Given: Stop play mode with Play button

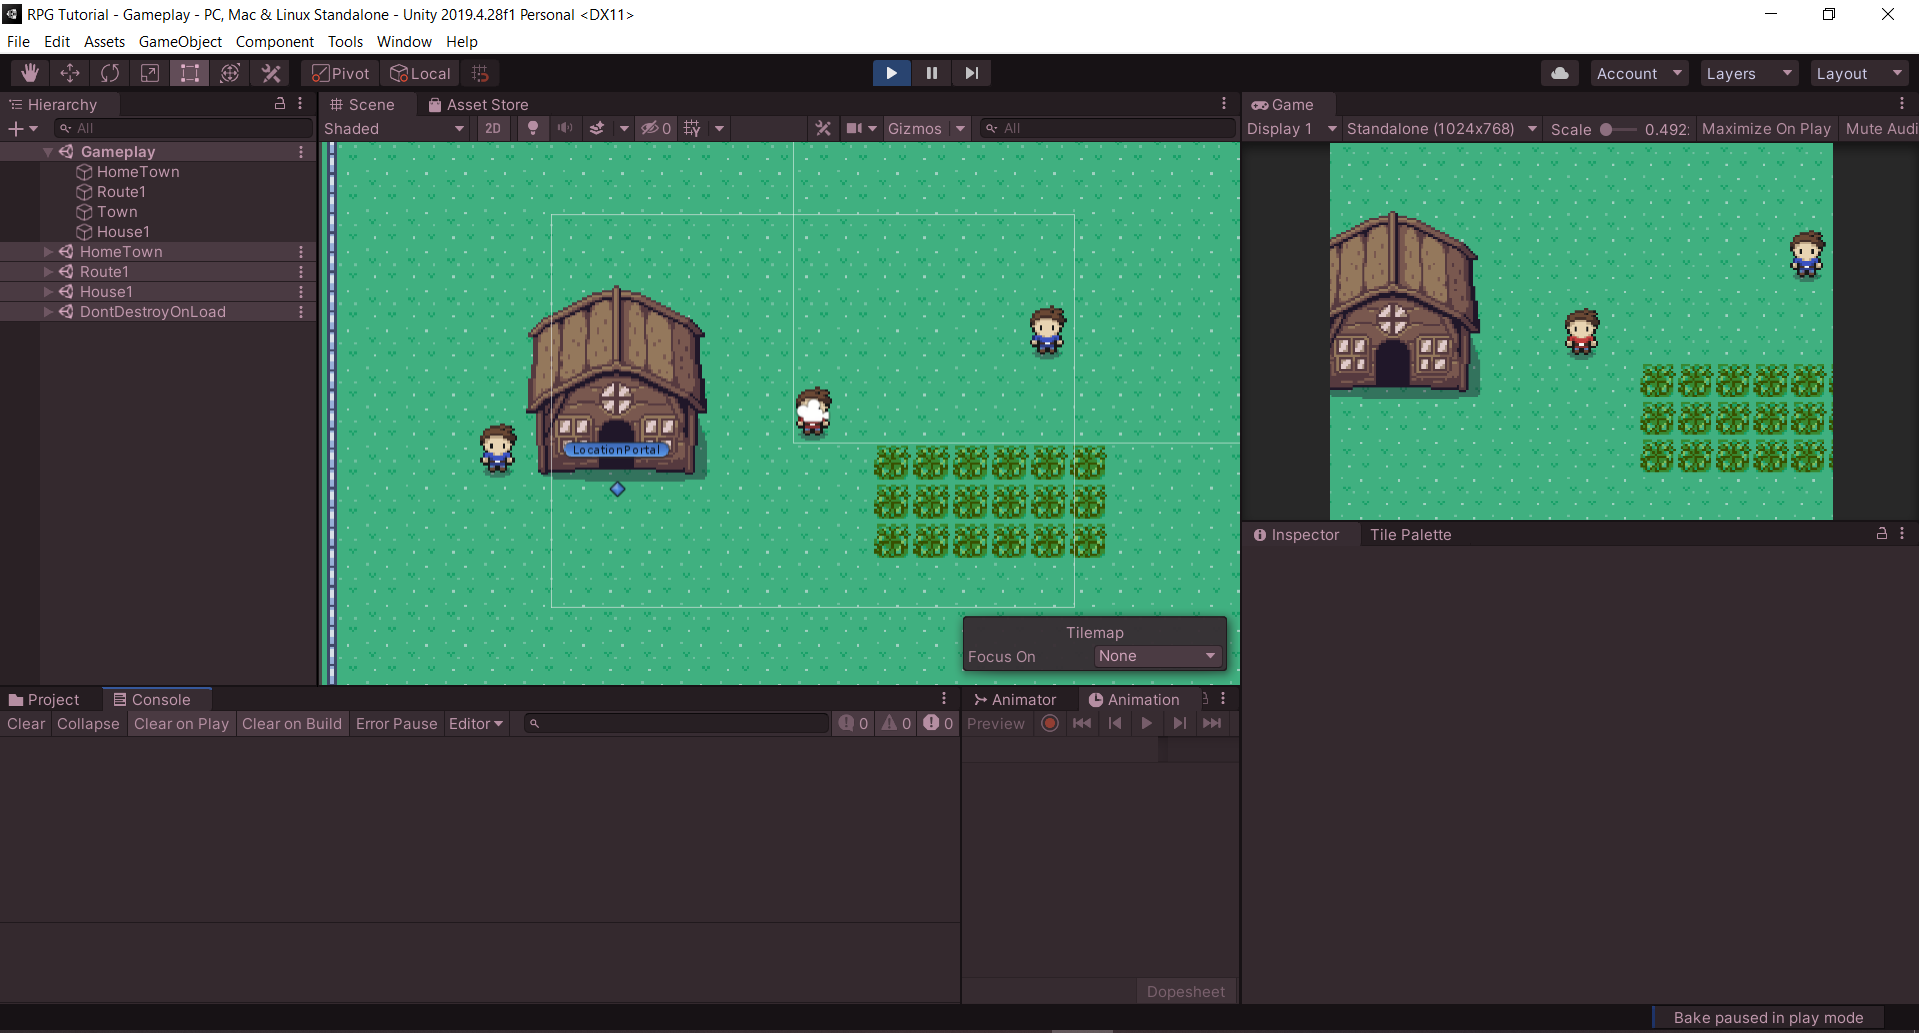Looking at the screenshot, I should pyautogui.click(x=891, y=73).
